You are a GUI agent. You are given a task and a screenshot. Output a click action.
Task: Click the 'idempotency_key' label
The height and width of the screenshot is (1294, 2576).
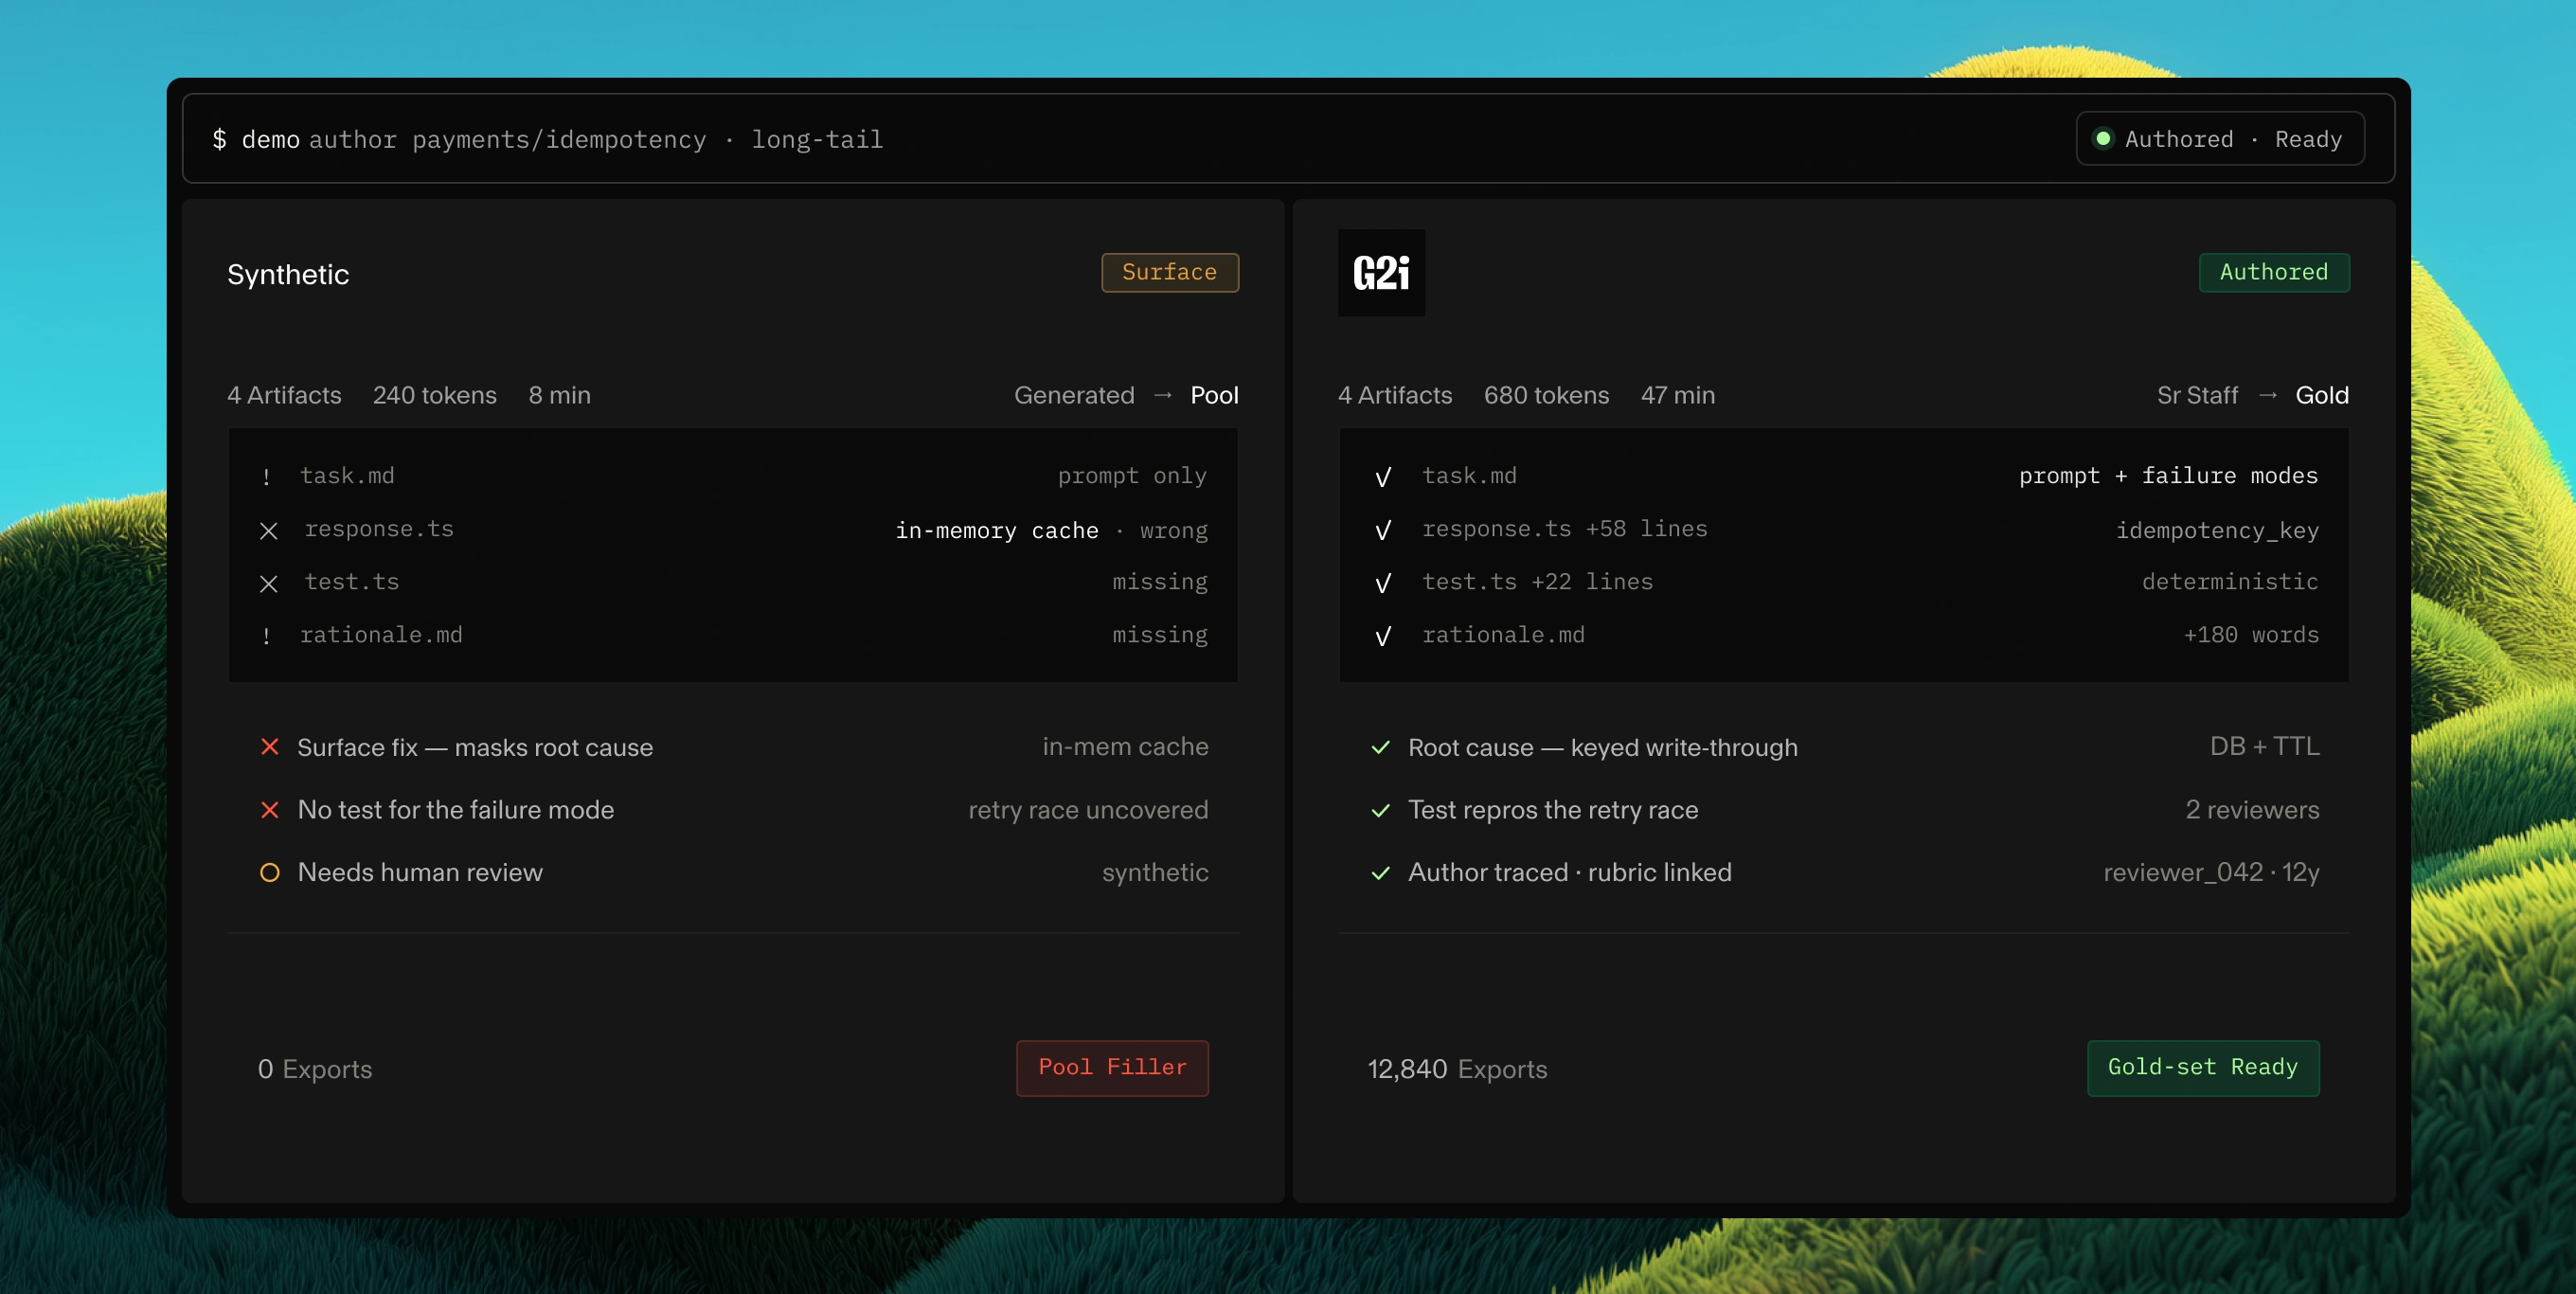(2217, 531)
